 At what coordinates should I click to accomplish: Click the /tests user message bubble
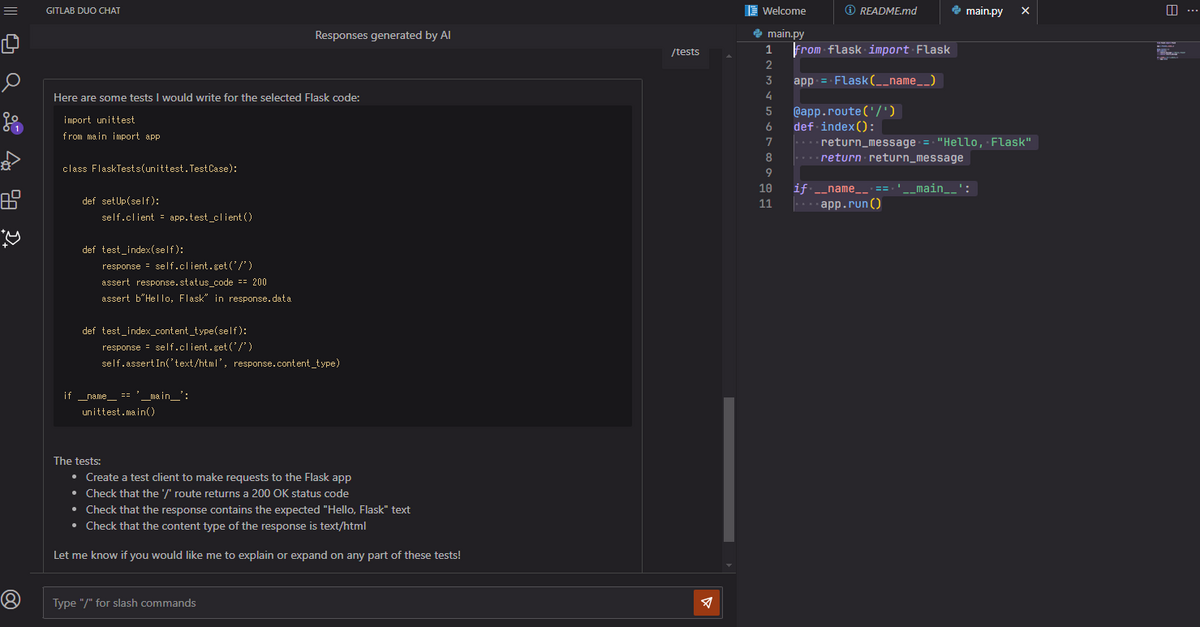(x=685, y=52)
